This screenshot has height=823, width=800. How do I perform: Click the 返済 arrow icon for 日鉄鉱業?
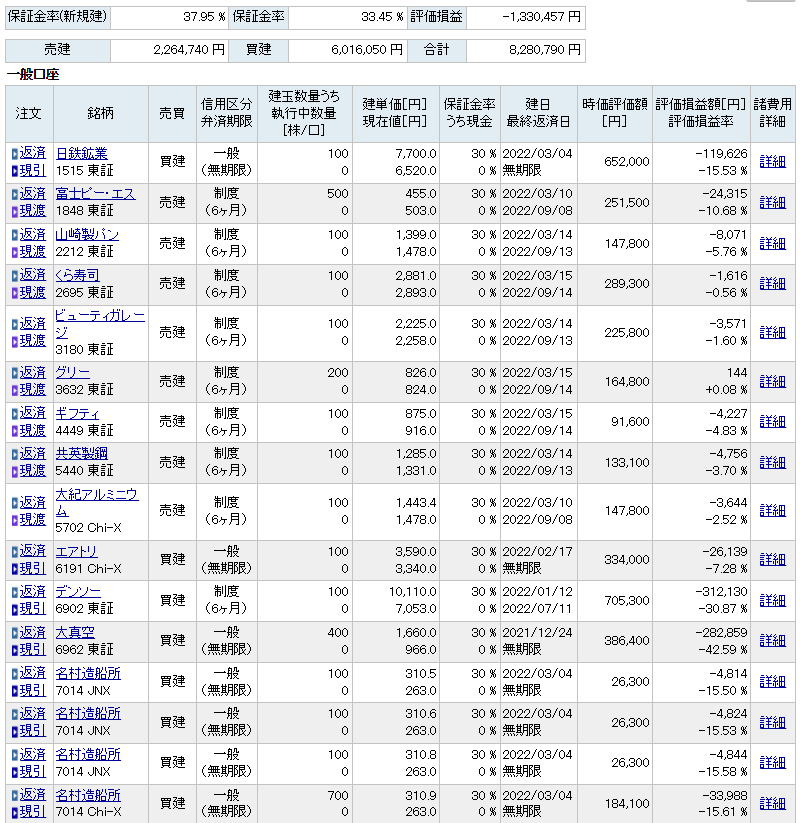[x=15, y=153]
